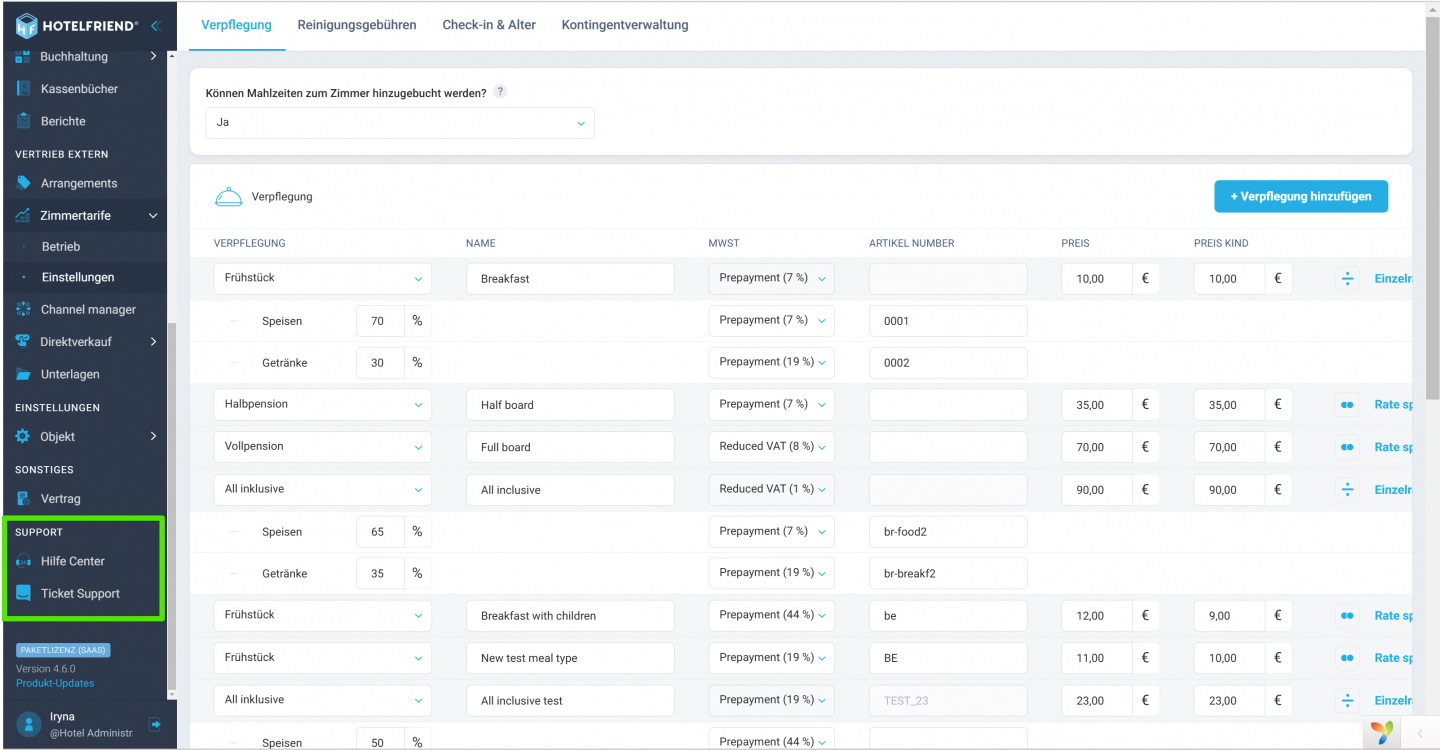Open the Produkt-Updates link
The height and width of the screenshot is (750, 1440).
point(55,683)
